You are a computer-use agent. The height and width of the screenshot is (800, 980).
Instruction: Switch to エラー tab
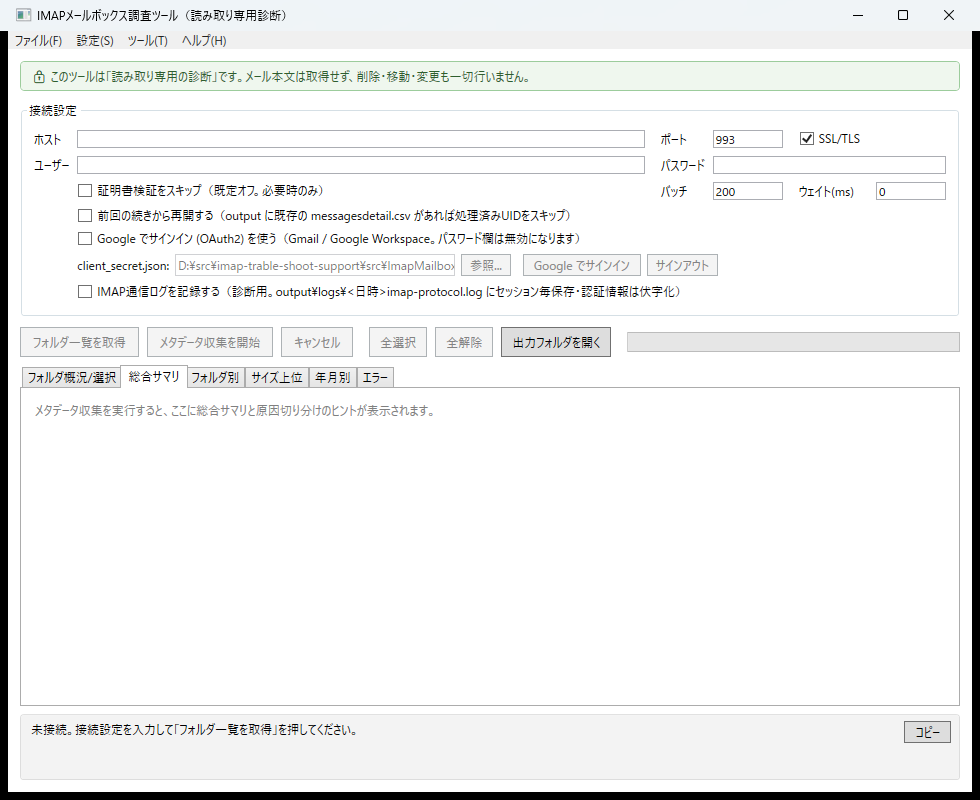pyautogui.click(x=375, y=378)
